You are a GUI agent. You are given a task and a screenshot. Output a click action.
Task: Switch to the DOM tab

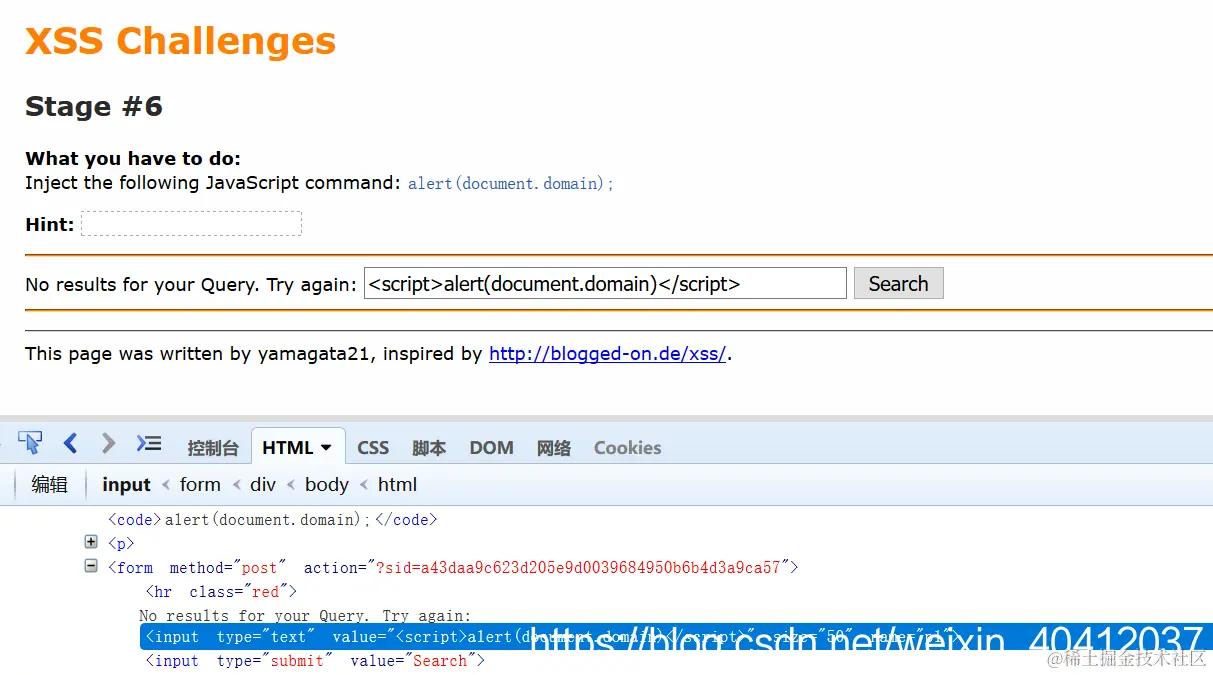491,448
